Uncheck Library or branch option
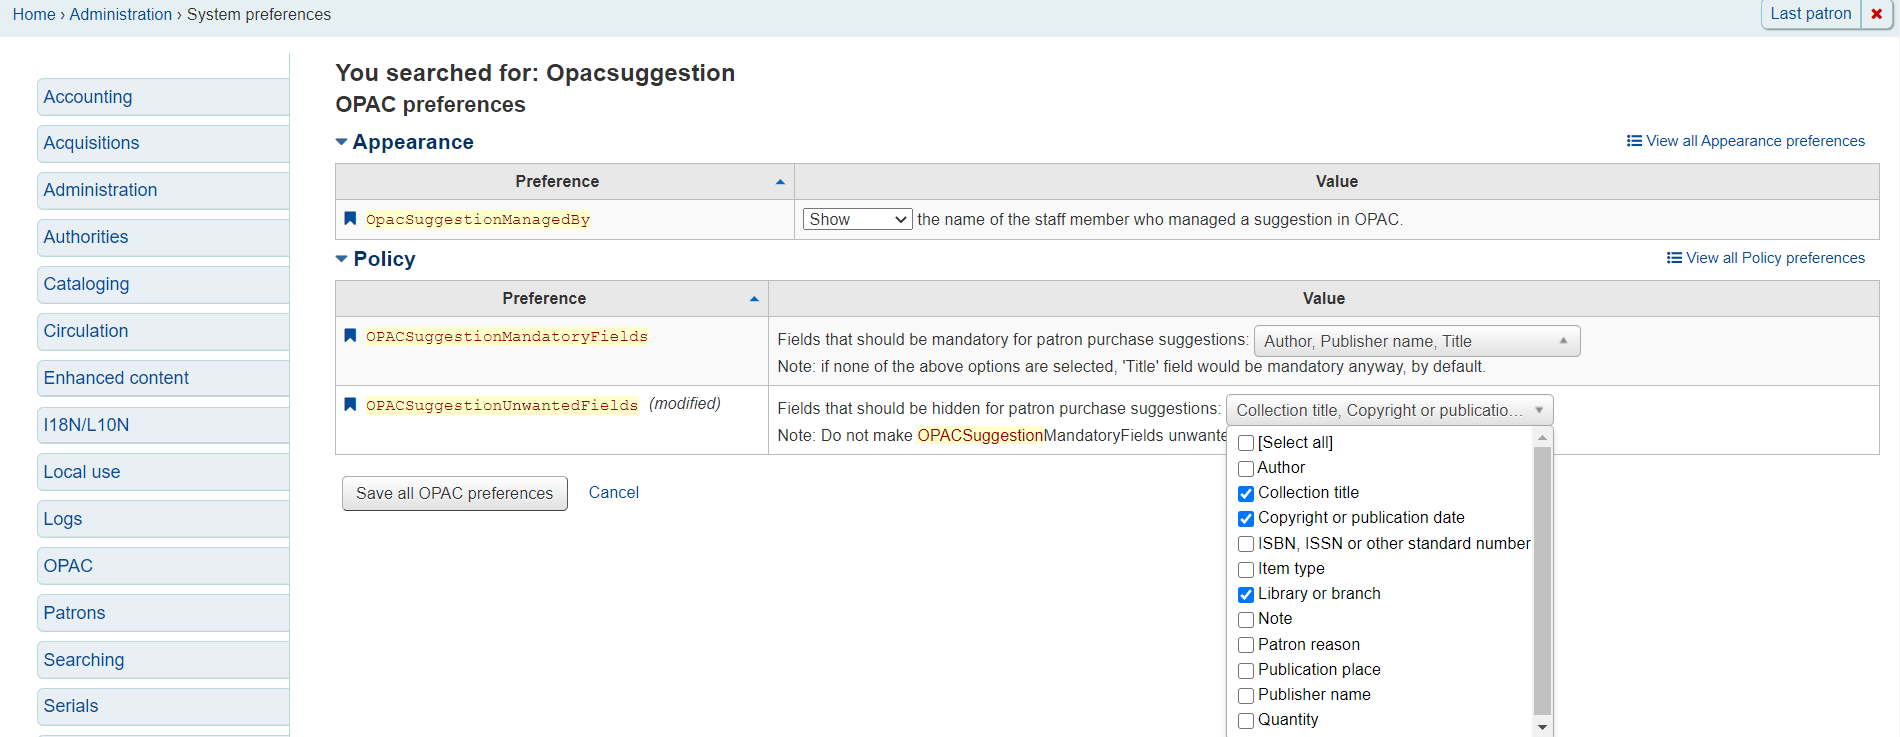The image size is (1900, 737). point(1246,594)
